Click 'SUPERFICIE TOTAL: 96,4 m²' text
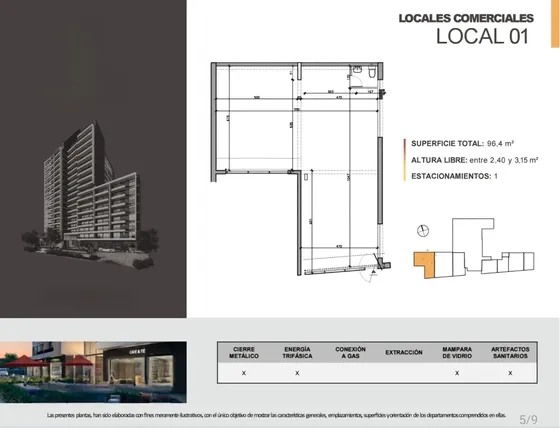Viewport: 560px width, 428px height. (462, 144)
